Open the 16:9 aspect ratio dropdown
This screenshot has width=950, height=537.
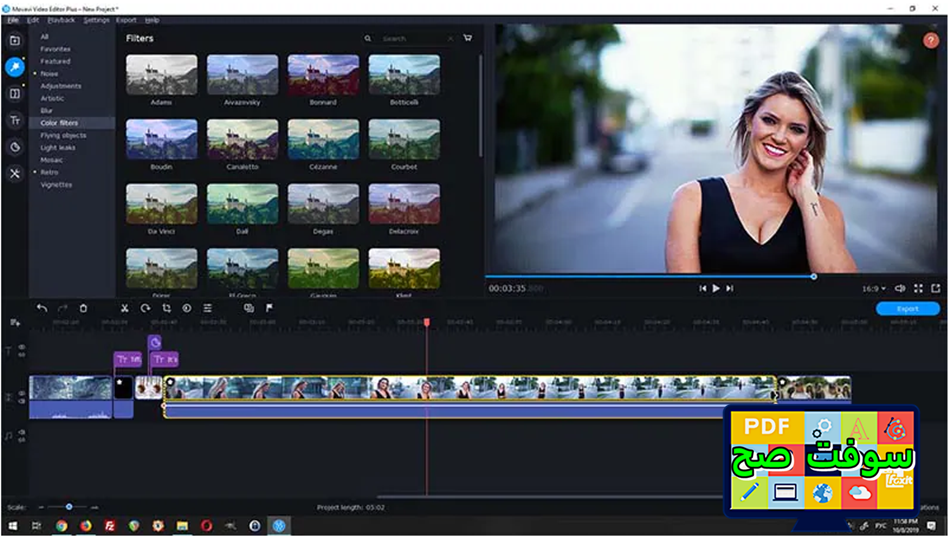click(x=874, y=289)
